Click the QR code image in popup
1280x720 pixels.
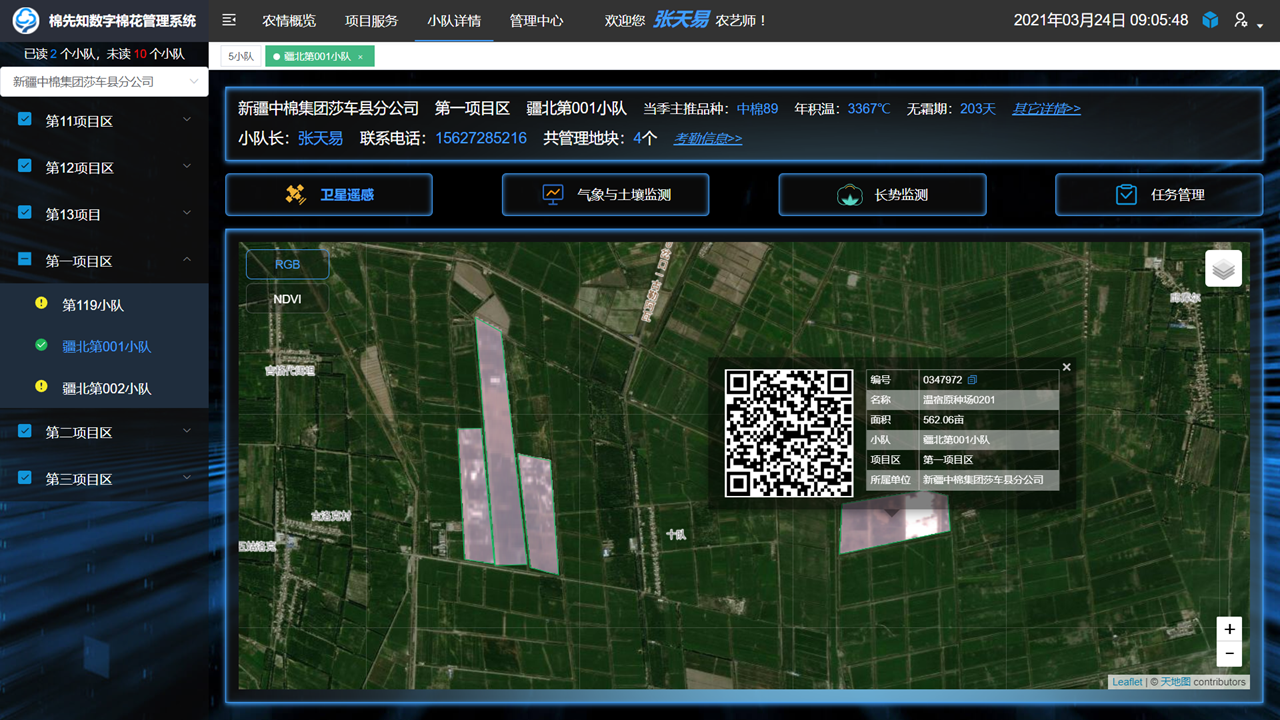[789, 433]
